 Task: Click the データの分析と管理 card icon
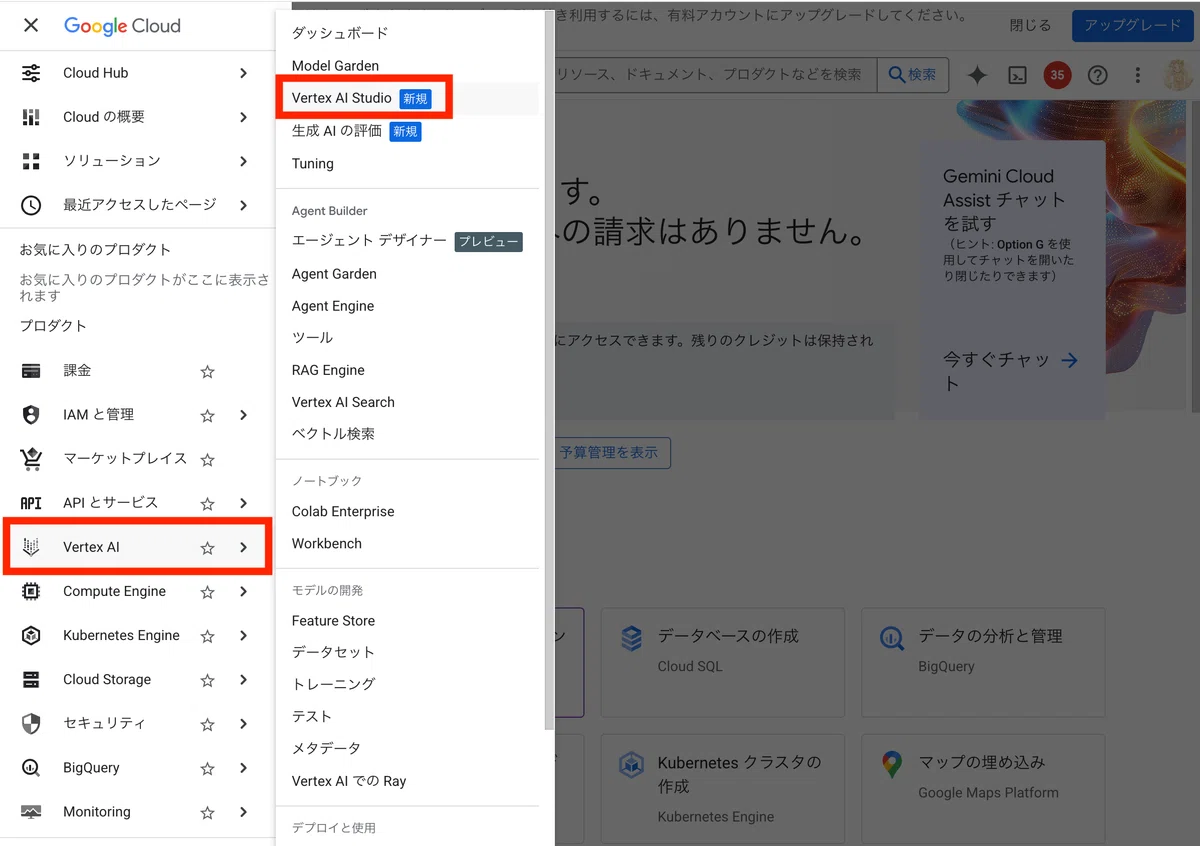891,638
